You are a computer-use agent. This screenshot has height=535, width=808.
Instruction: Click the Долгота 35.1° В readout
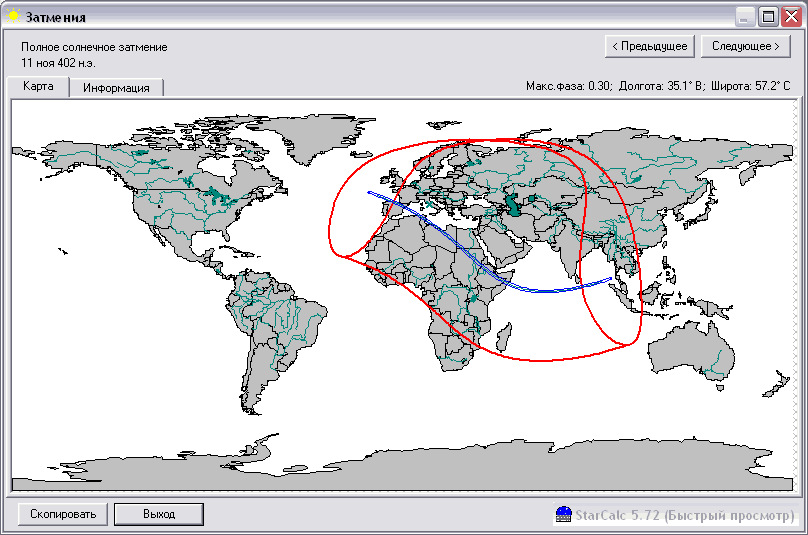coord(661,86)
